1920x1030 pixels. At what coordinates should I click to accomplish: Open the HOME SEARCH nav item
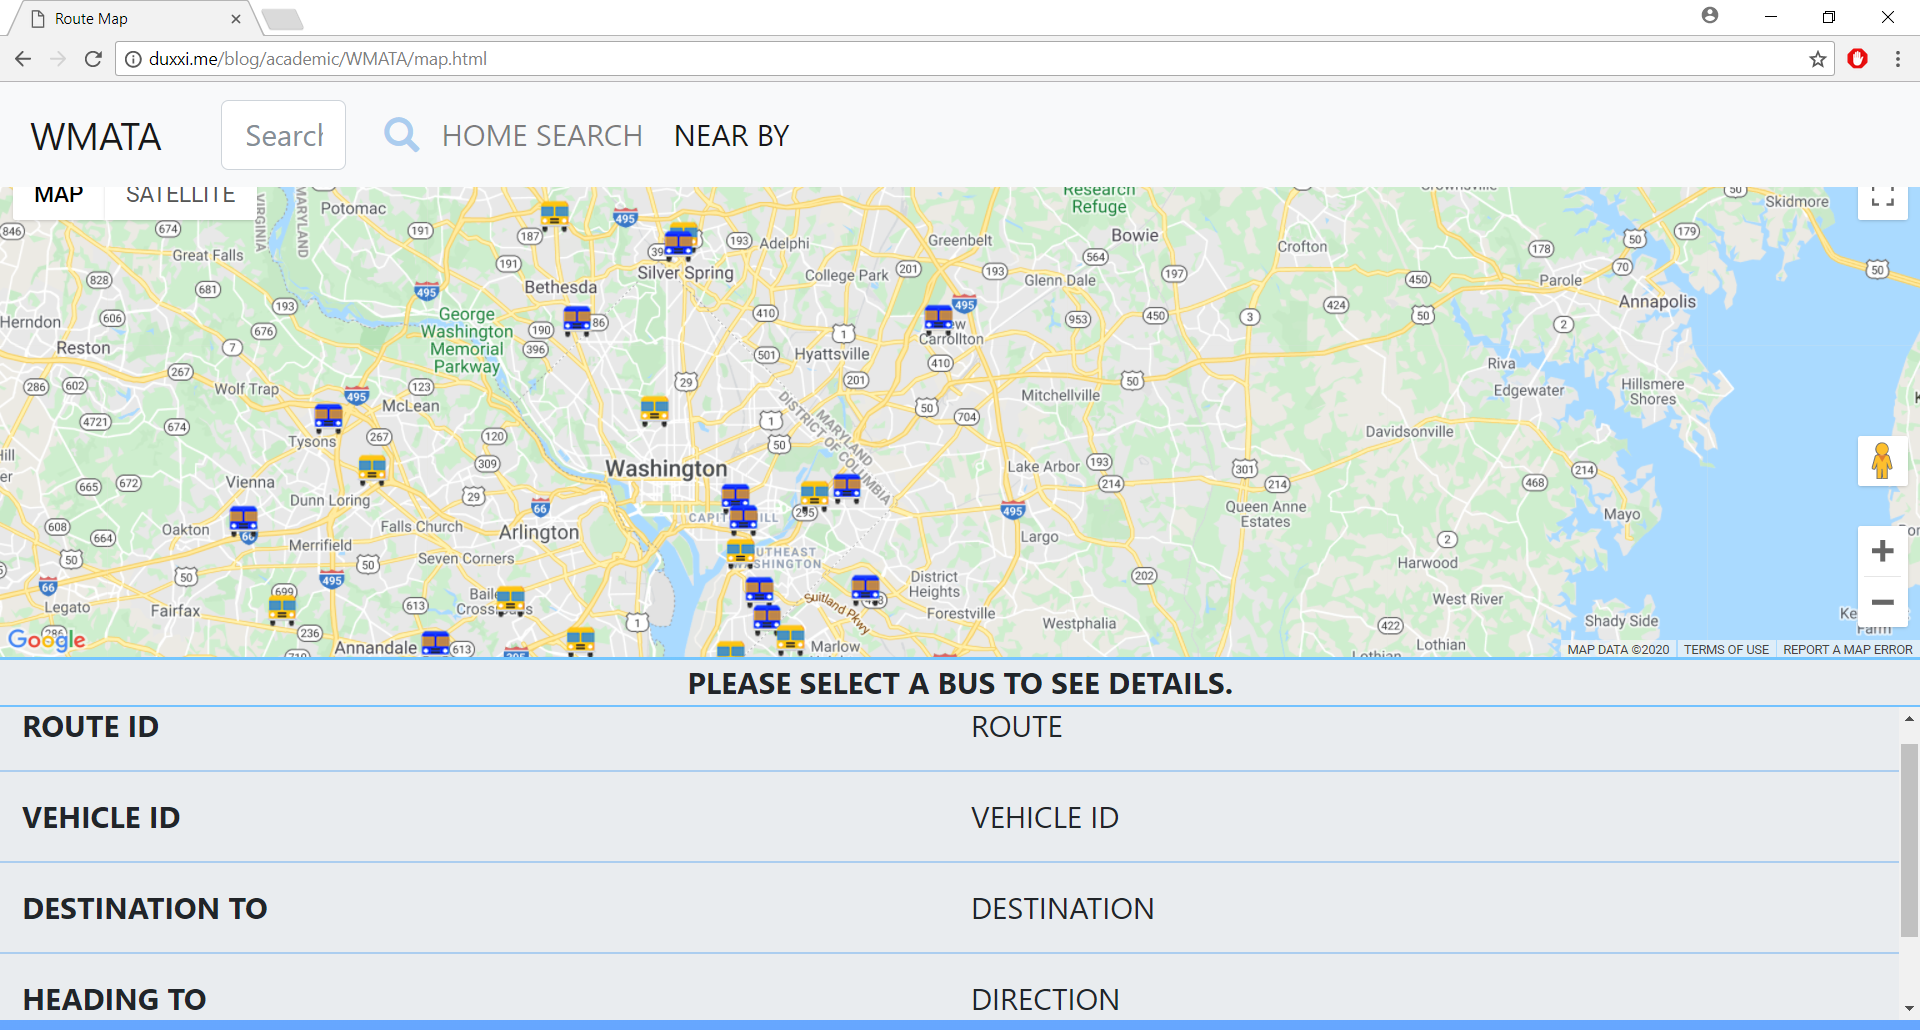[x=542, y=135]
